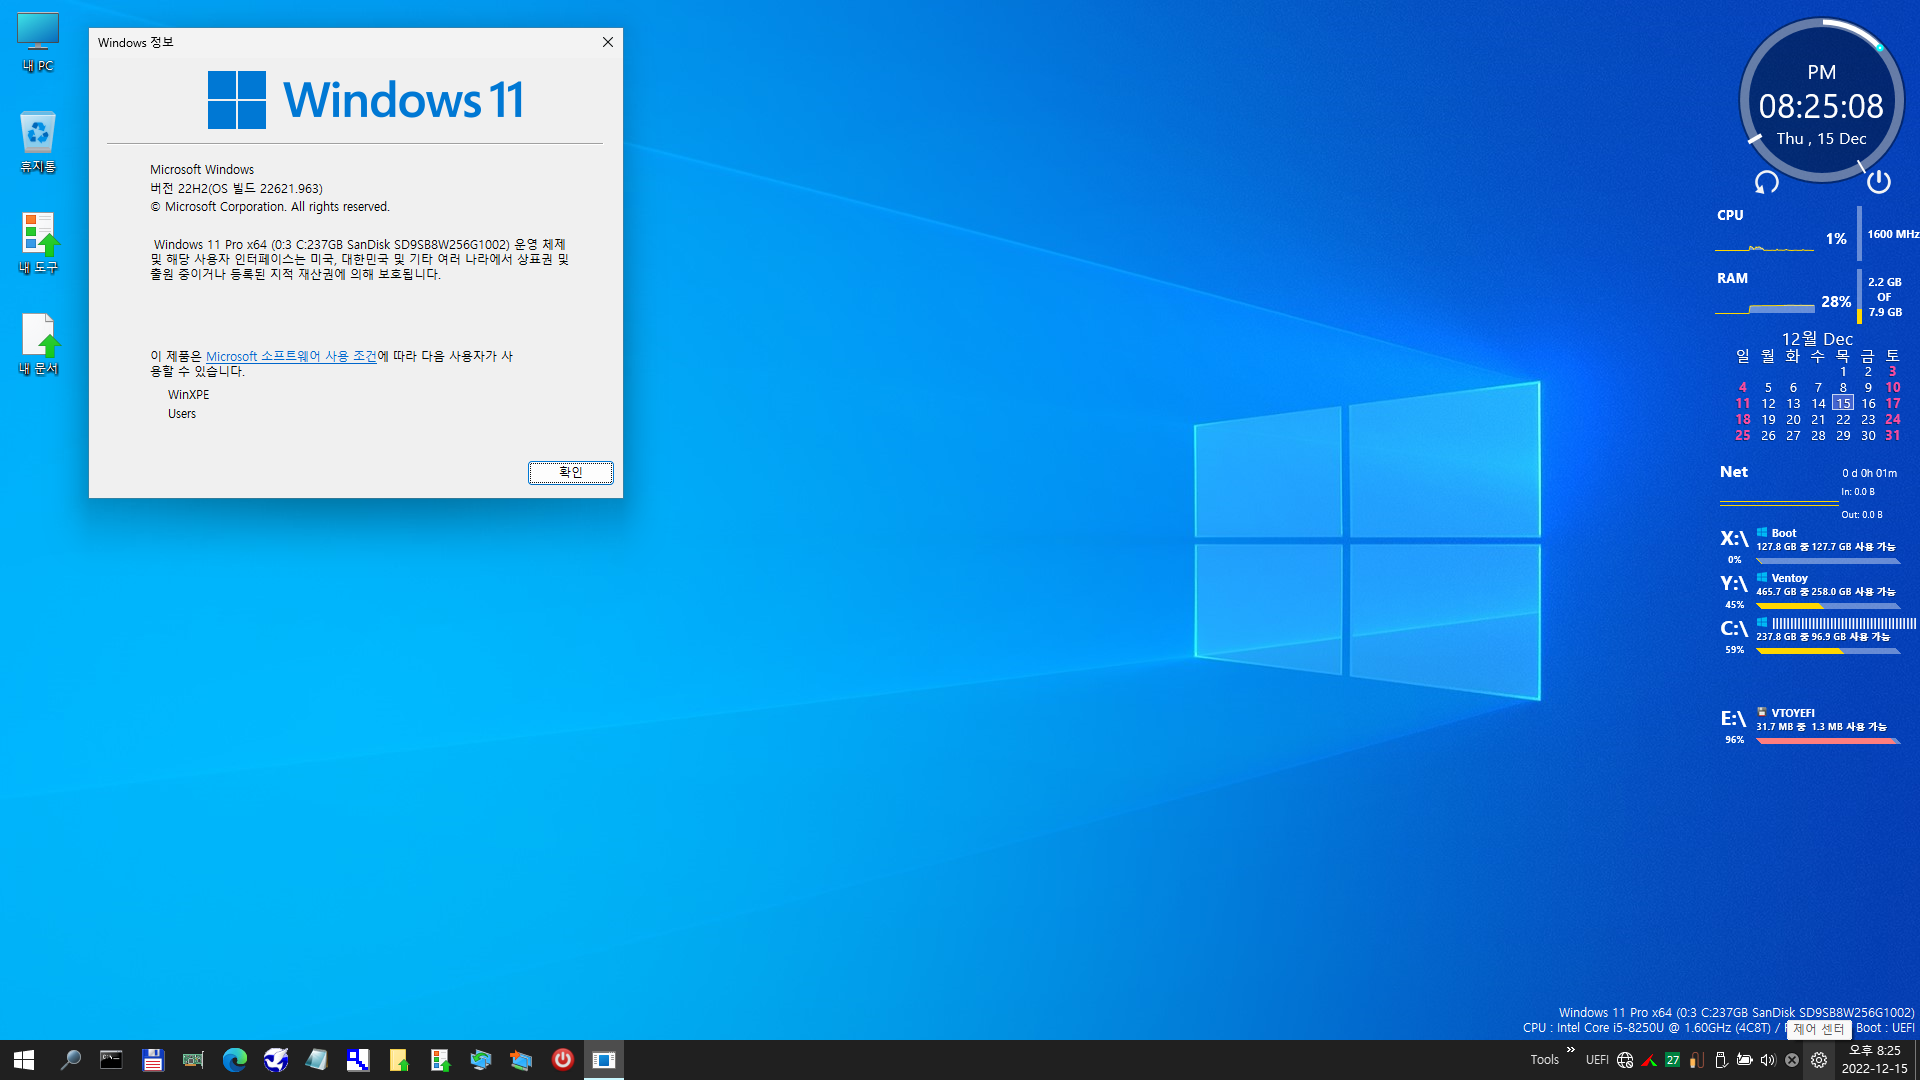Open the magnifier search icon in taskbar
The image size is (1920, 1080).
(70, 1060)
